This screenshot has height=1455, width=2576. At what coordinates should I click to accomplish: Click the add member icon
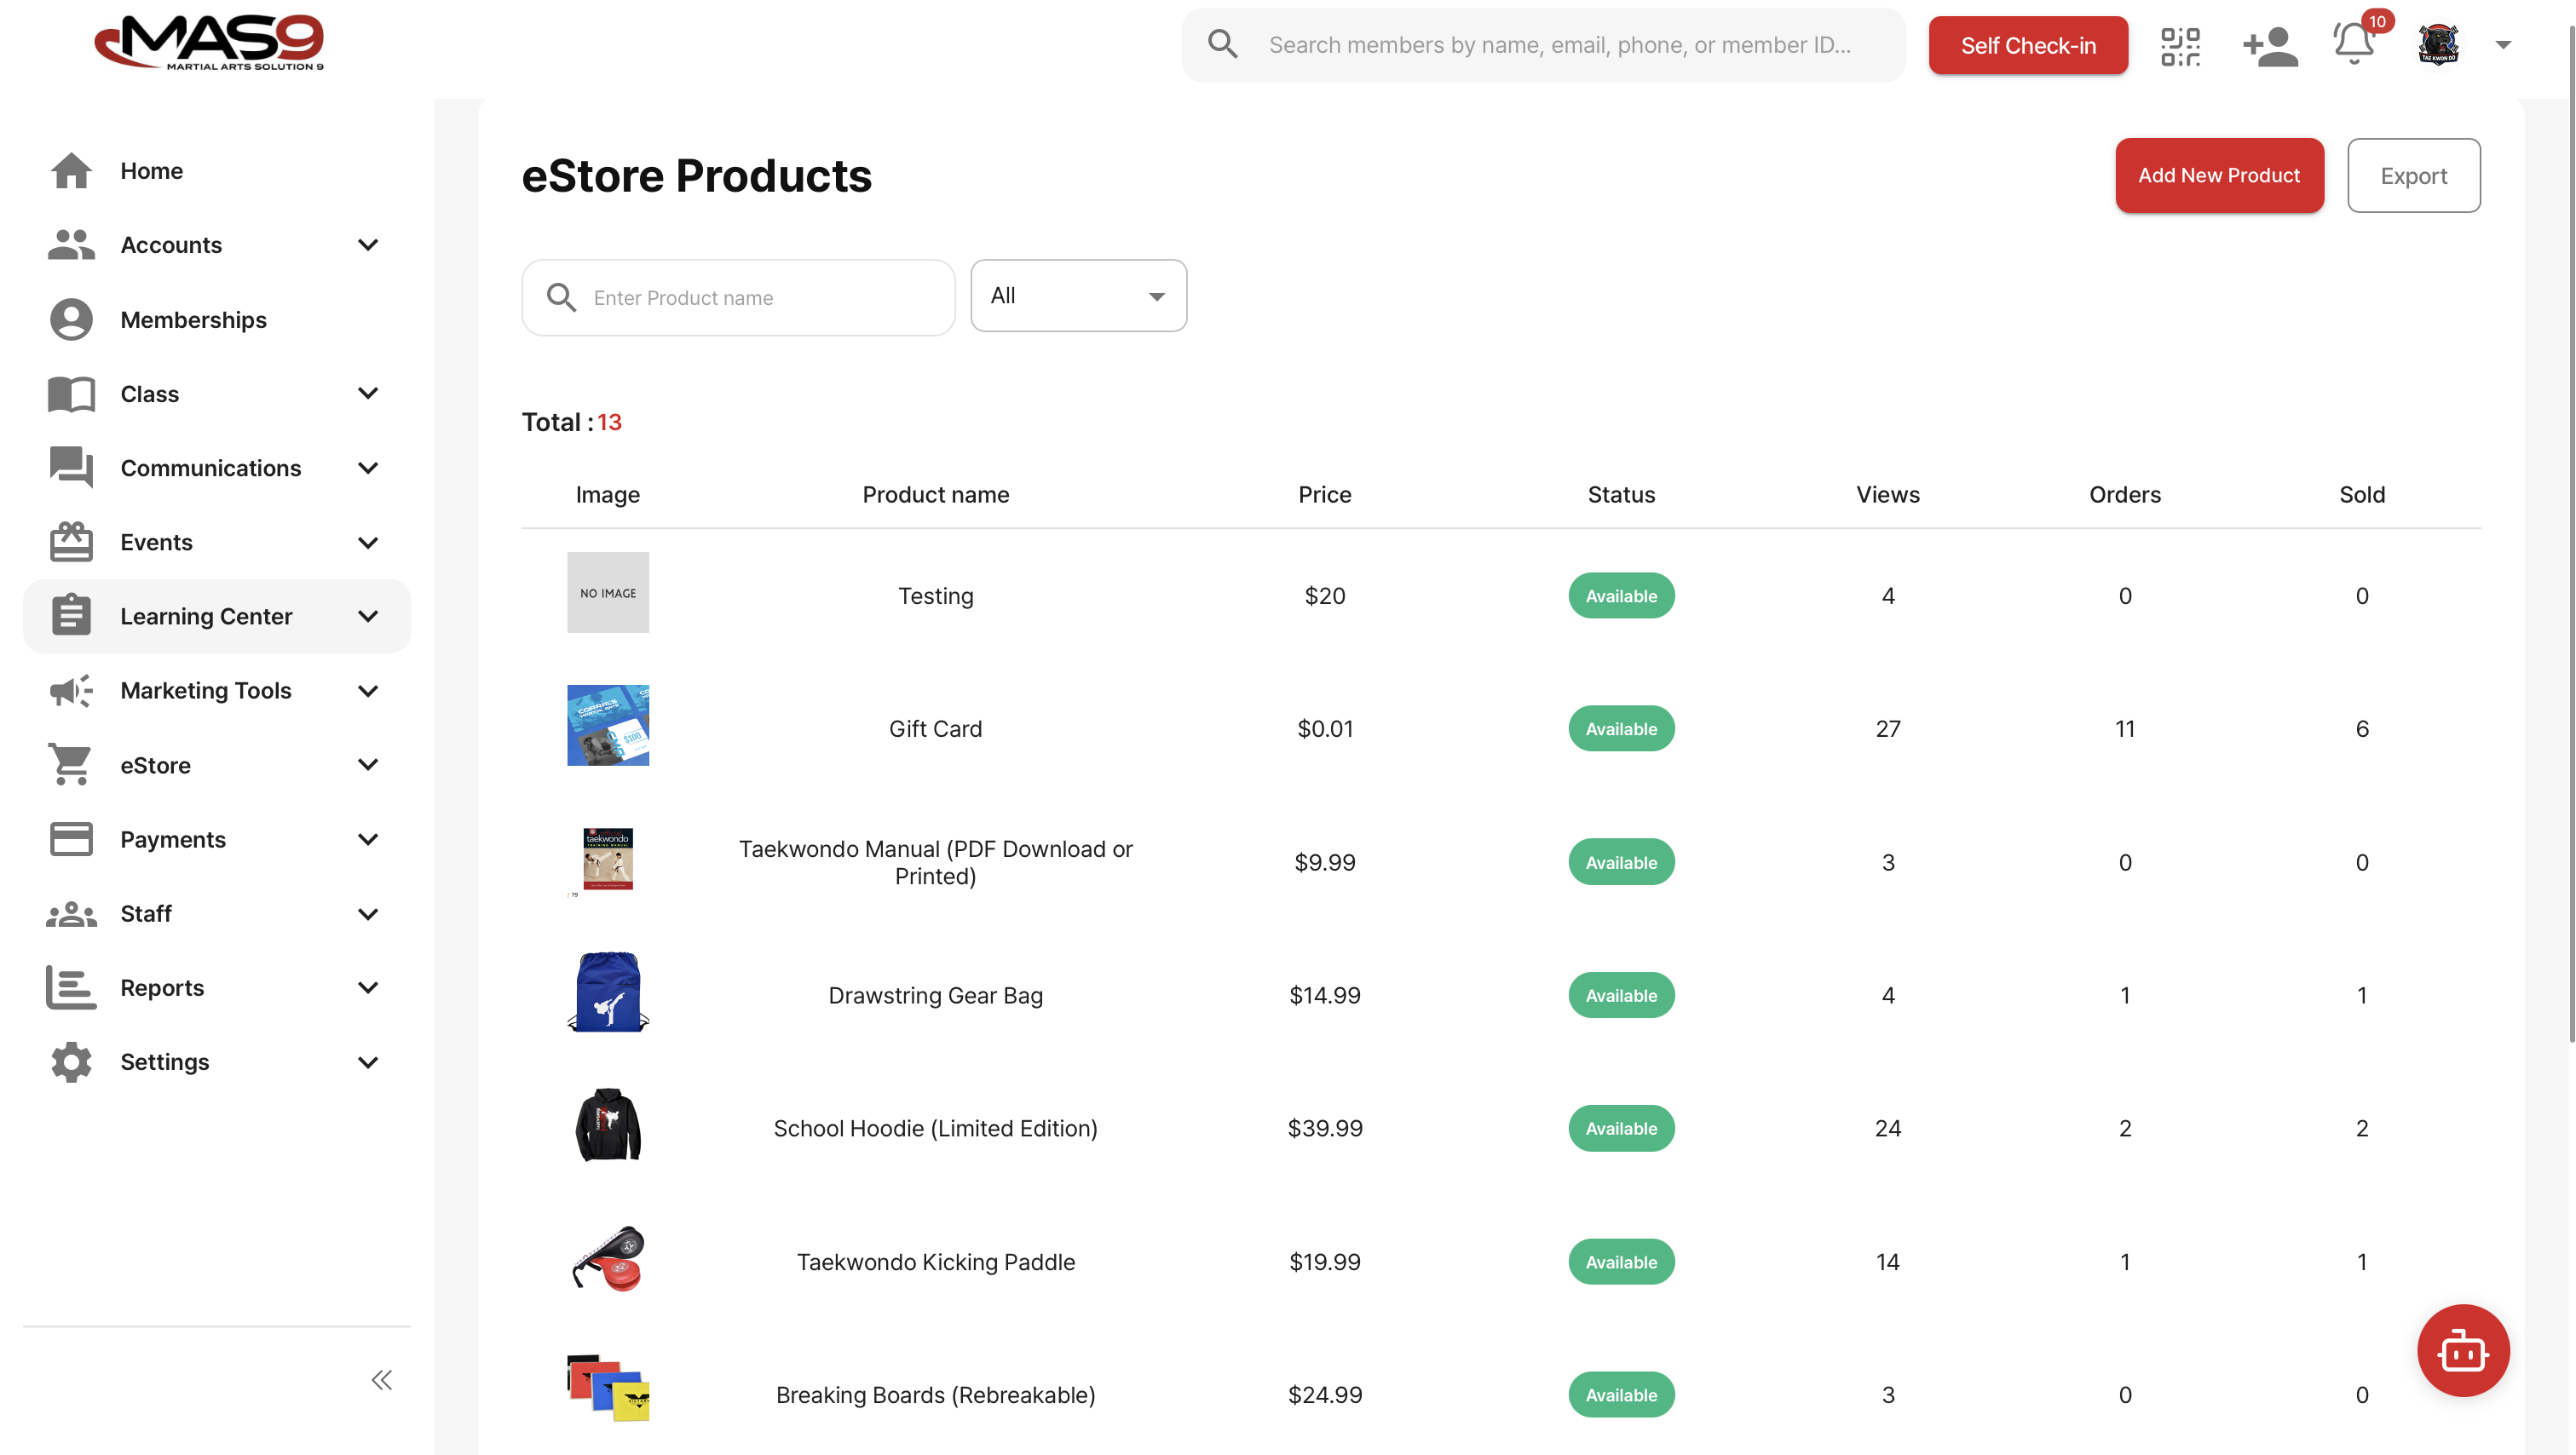click(x=2269, y=45)
